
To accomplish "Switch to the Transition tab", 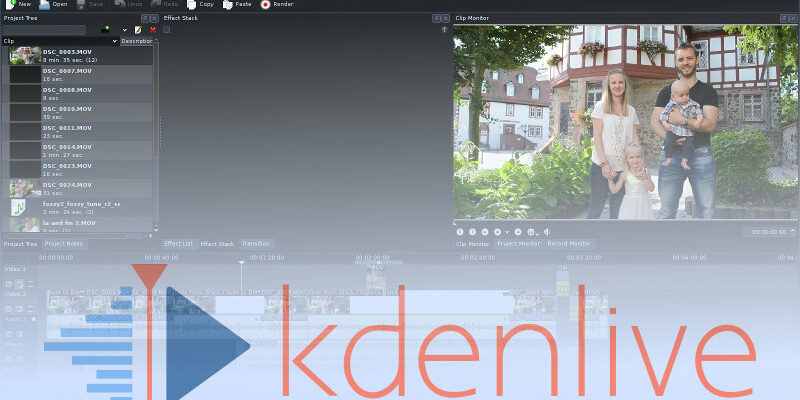I will tap(256, 244).
